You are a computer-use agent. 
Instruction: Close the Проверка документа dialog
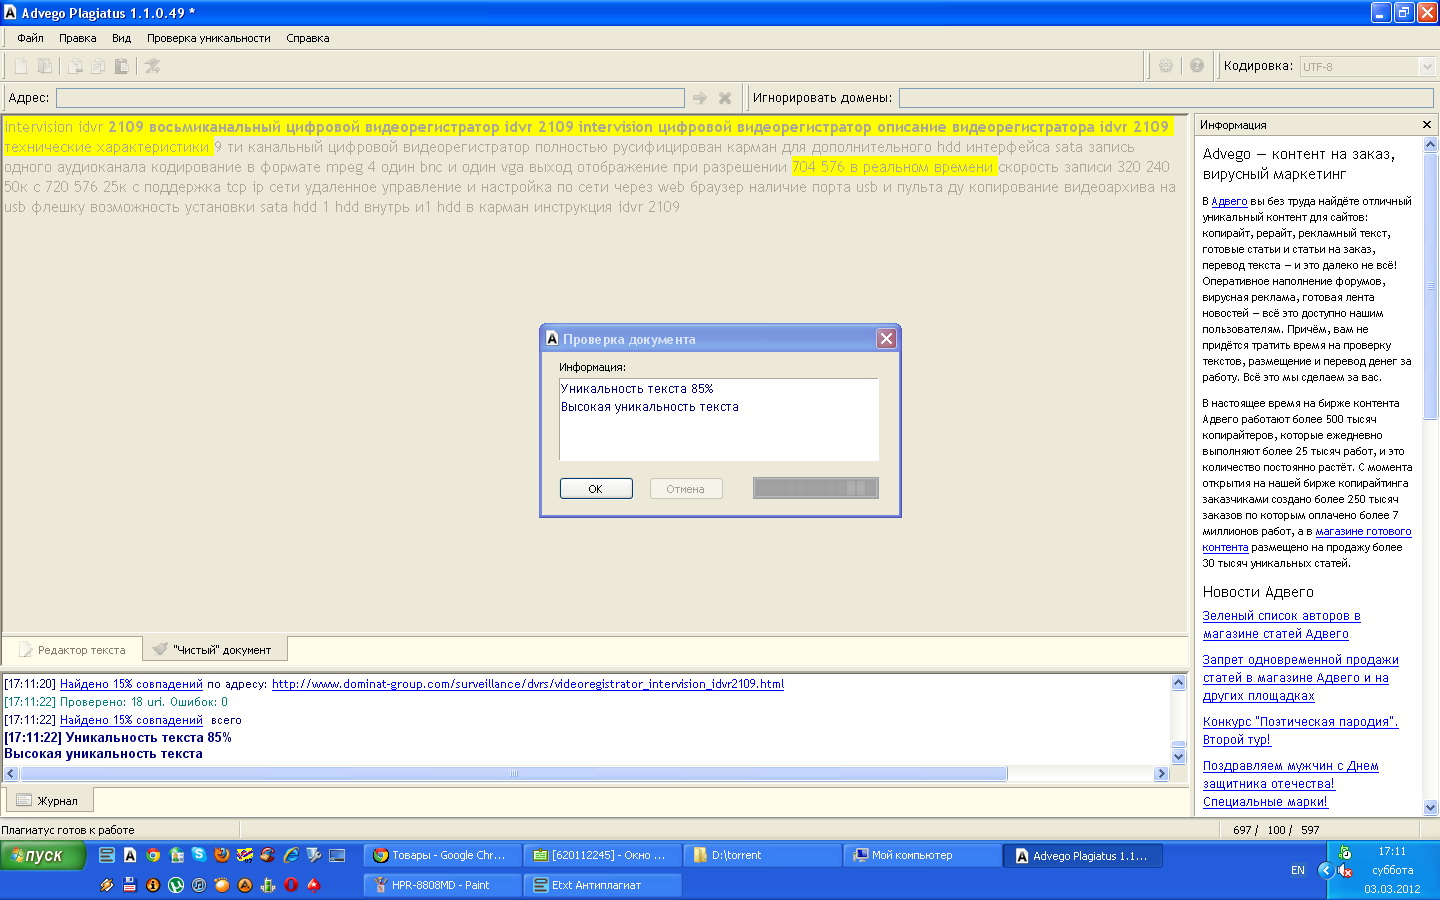click(x=886, y=339)
